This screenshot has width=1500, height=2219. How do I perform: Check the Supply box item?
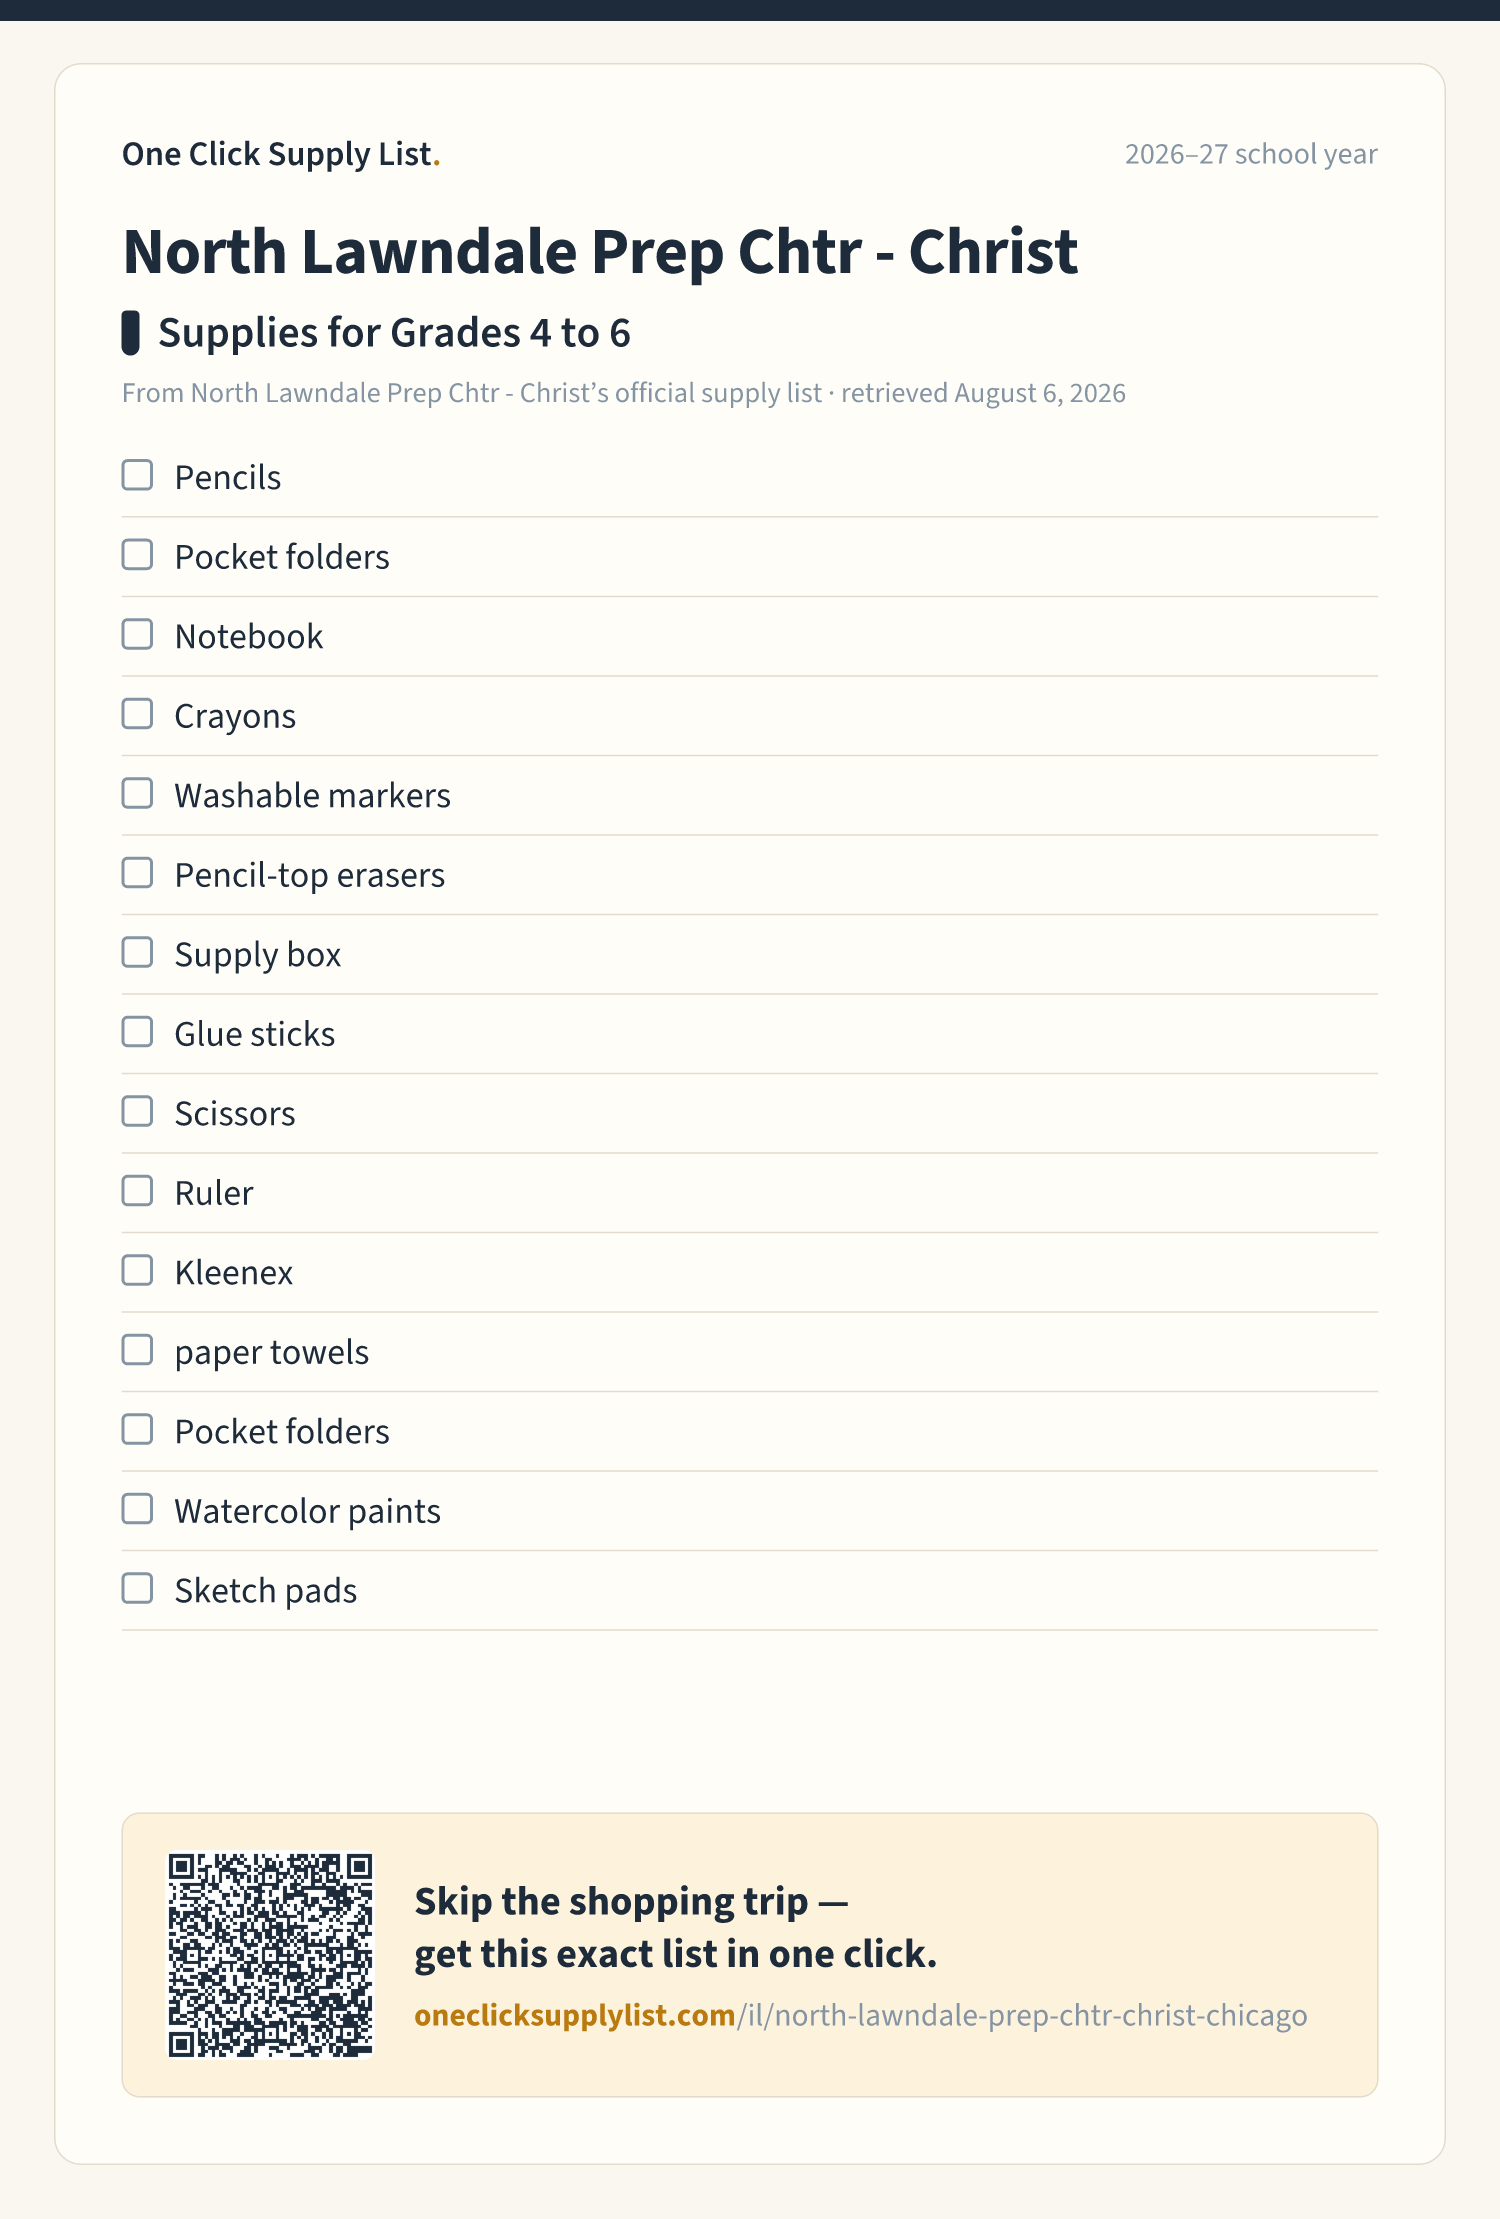137,952
